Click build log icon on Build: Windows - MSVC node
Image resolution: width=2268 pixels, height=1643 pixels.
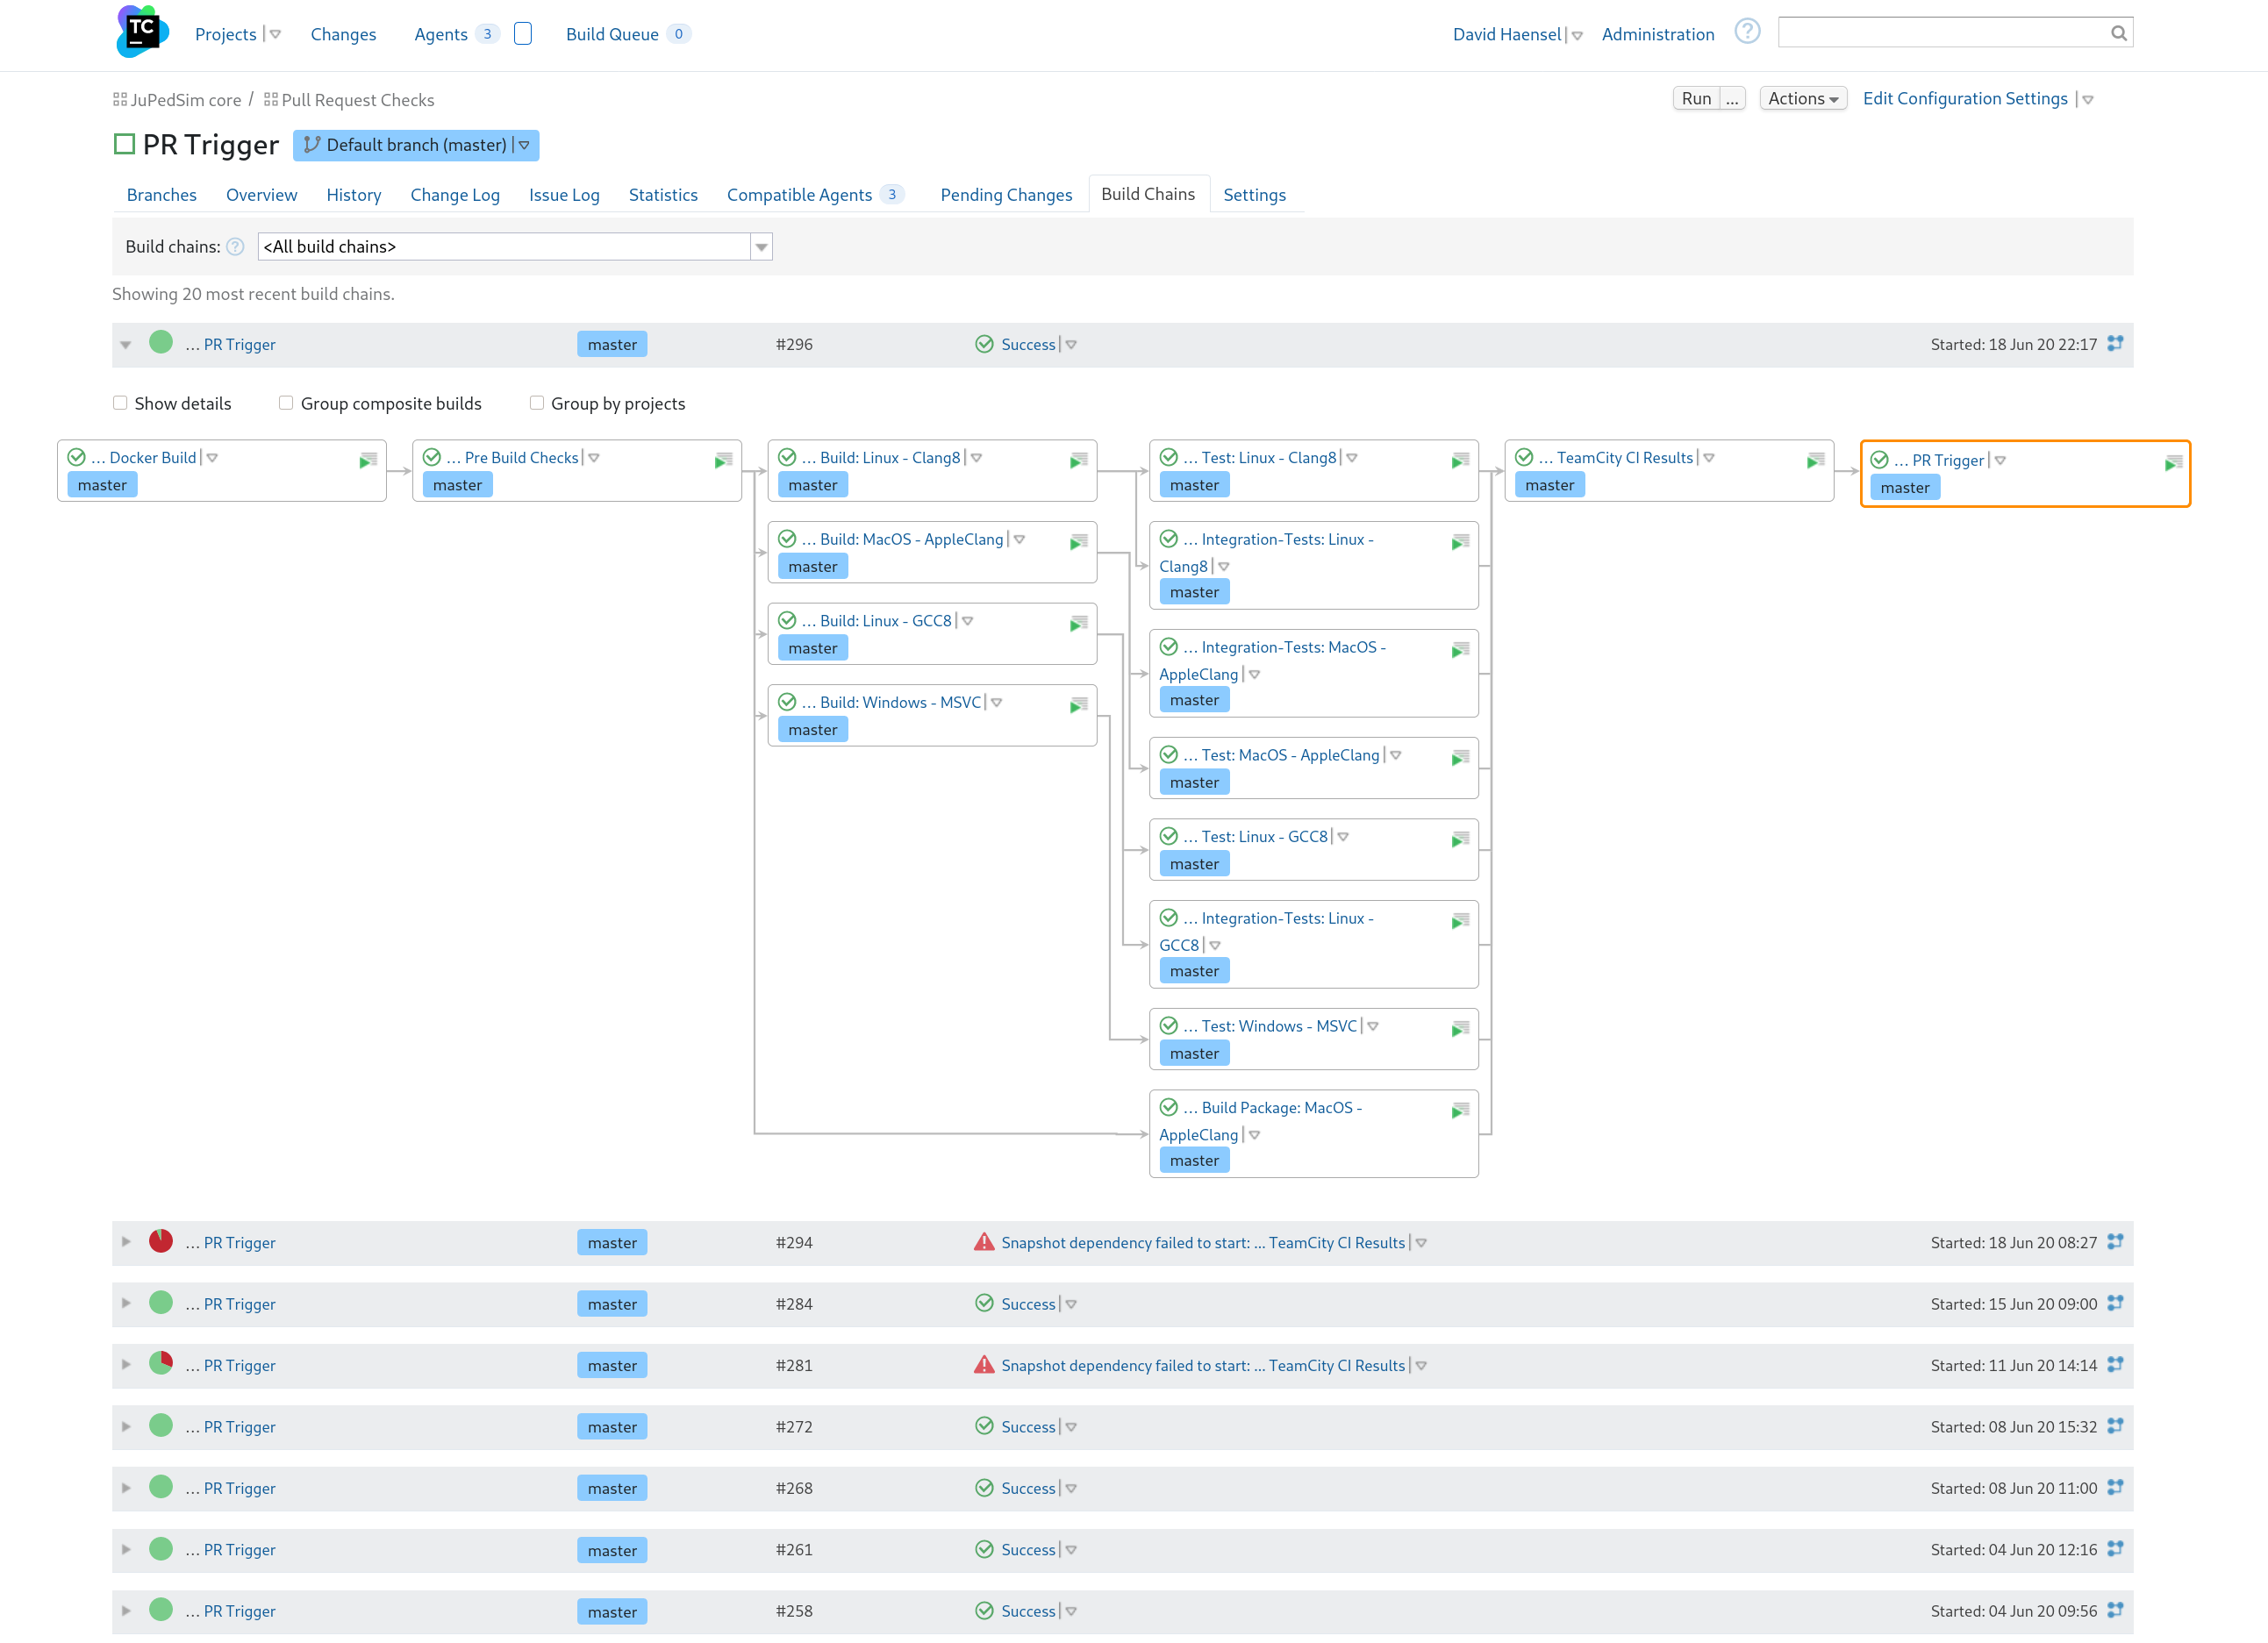tap(1078, 705)
